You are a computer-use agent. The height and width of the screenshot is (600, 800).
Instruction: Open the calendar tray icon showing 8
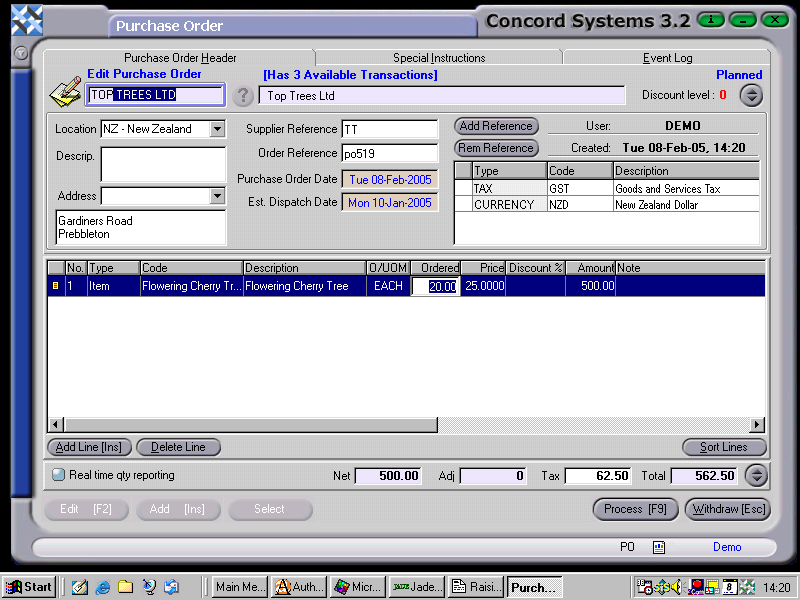pos(729,586)
